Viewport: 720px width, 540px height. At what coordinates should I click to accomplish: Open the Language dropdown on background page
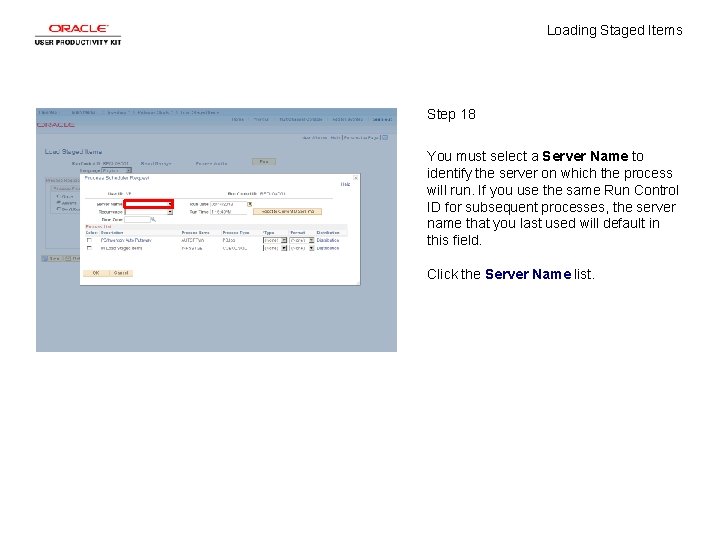pos(117,170)
